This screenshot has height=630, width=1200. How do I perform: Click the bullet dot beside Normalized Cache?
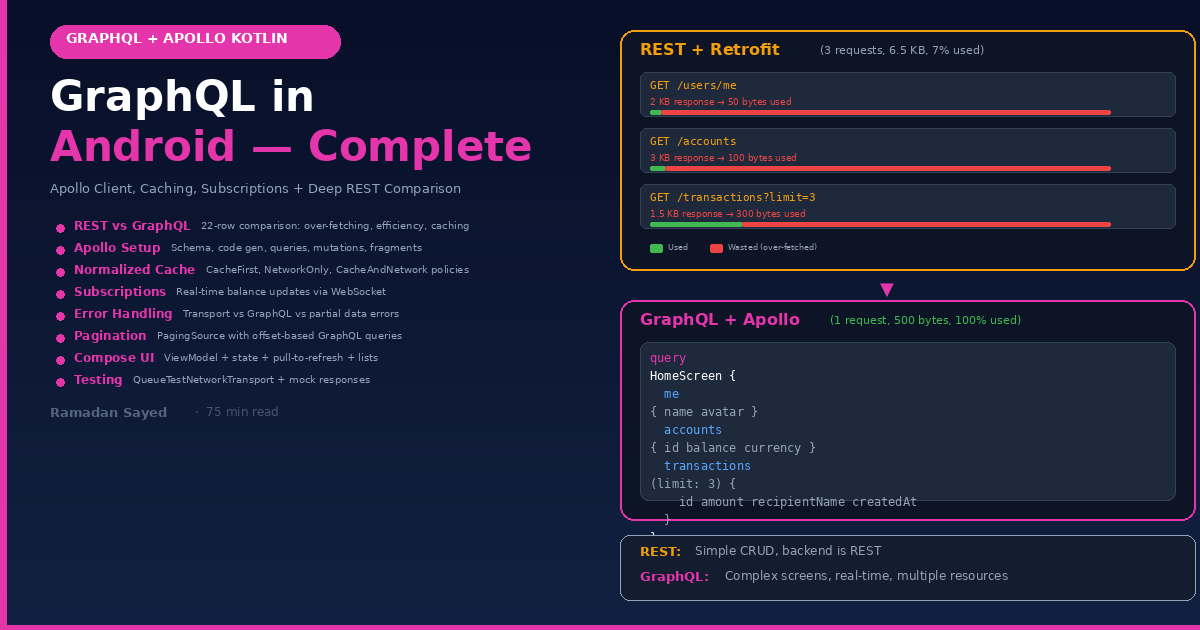(60, 272)
